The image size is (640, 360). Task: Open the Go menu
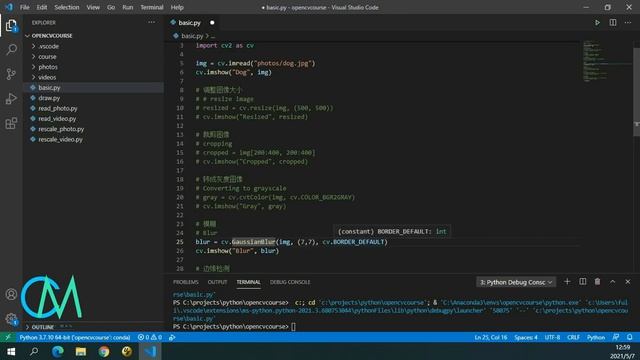tap(111, 7)
